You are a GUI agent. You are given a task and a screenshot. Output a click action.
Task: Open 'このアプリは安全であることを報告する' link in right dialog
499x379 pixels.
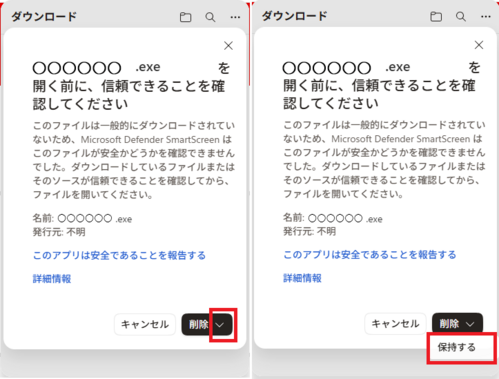pyautogui.click(x=370, y=255)
